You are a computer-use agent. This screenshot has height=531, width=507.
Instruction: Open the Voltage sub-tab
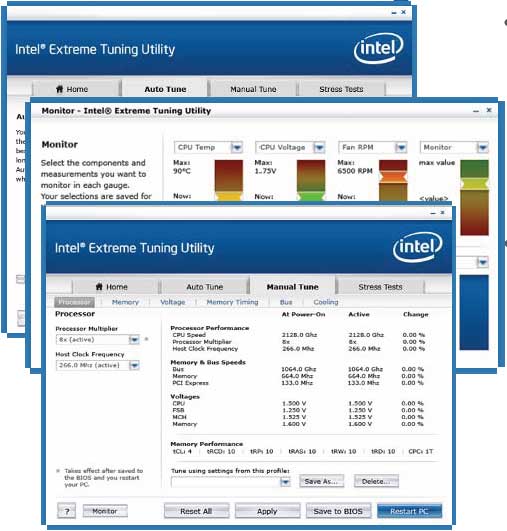[173, 302]
